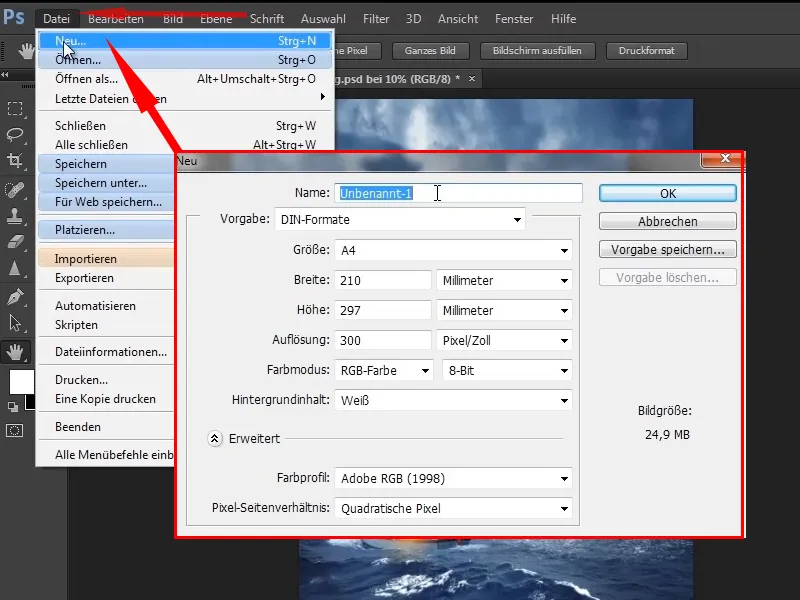Viewport: 800px width, 600px height.
Task: Toggle Quick Mask mode icon
Action: [14, 431]
